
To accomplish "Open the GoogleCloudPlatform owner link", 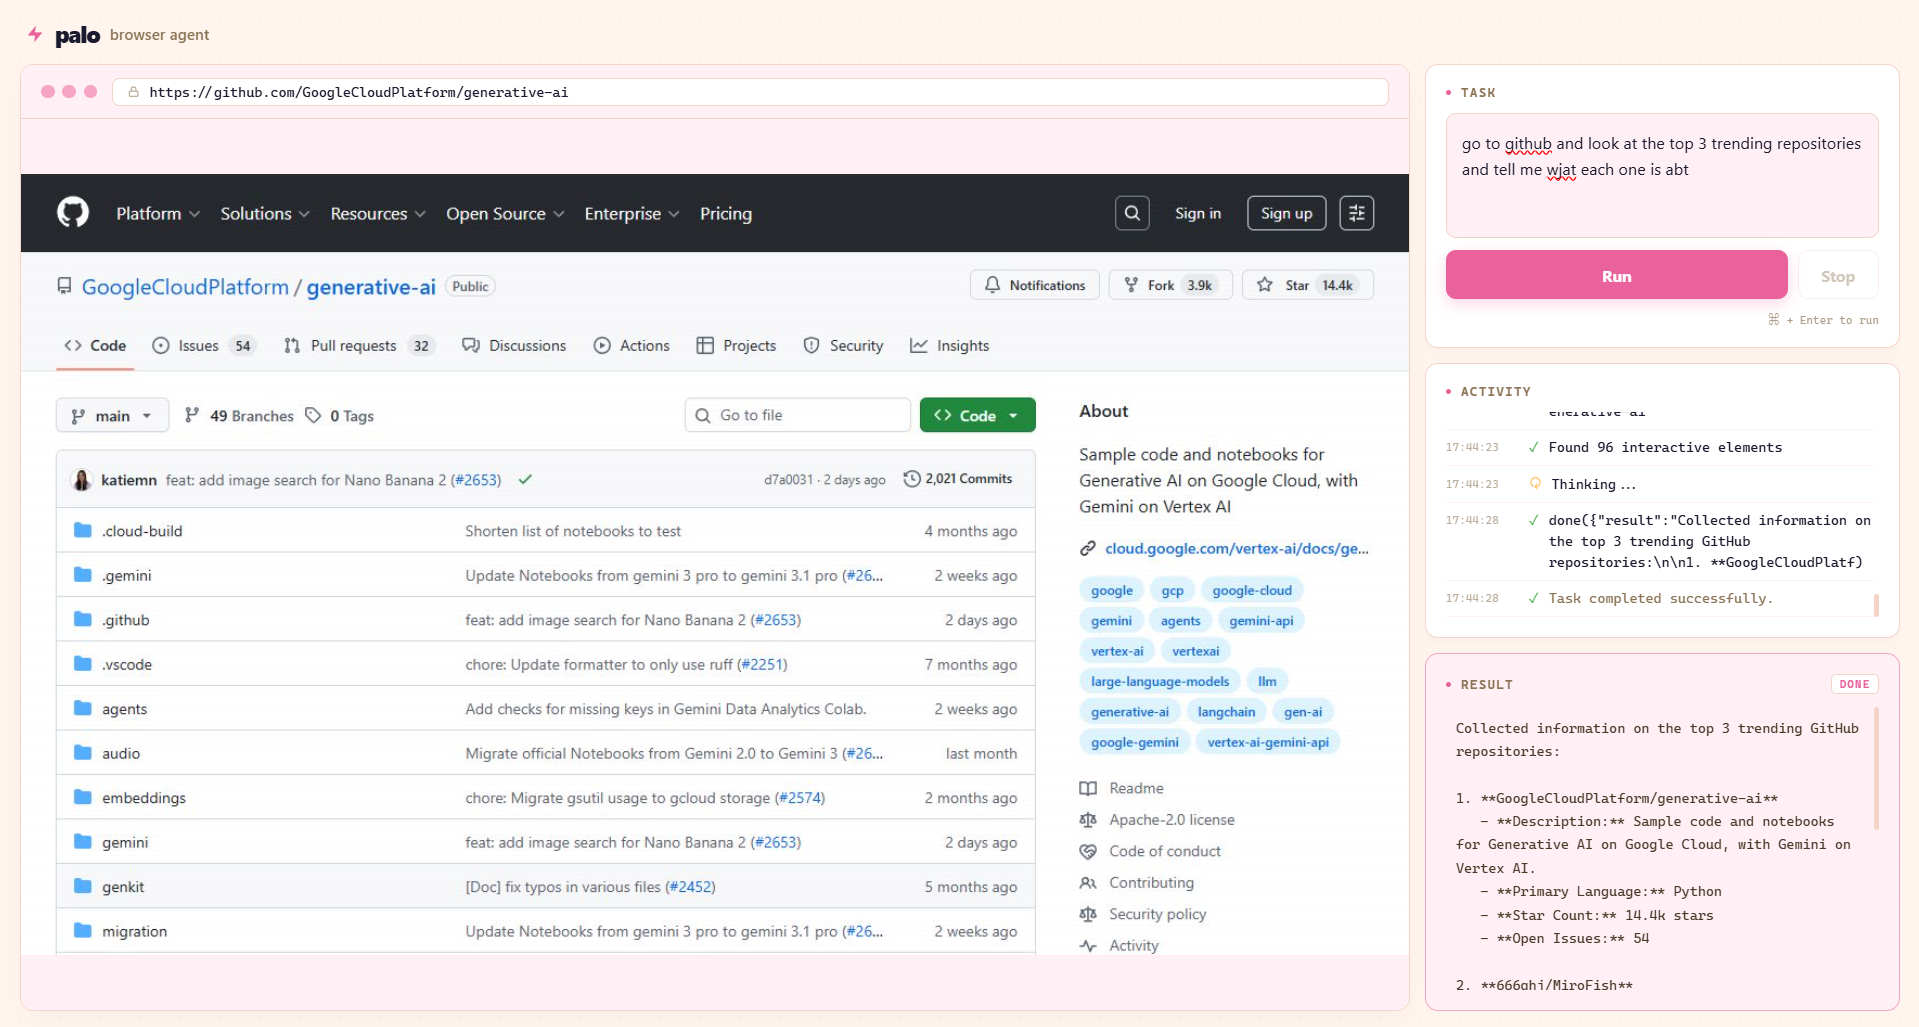I will point(185,287).
